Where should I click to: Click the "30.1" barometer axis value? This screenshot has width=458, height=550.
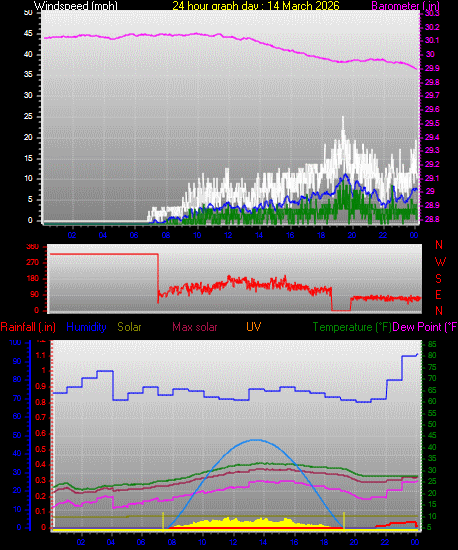click(x=432, y=40)
